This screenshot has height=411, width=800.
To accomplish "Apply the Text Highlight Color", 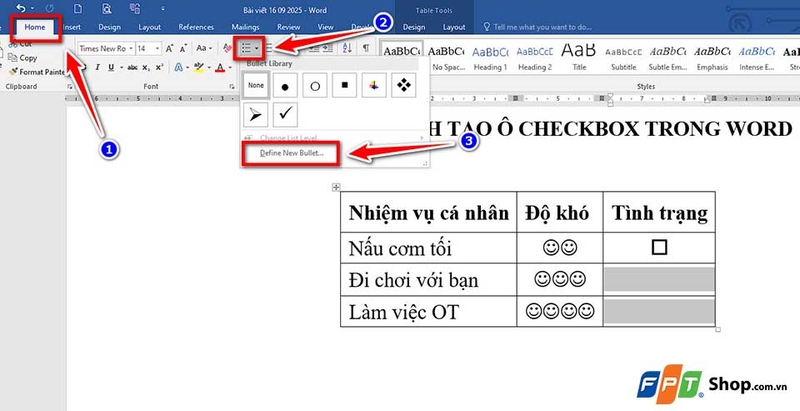I will 198,67.
